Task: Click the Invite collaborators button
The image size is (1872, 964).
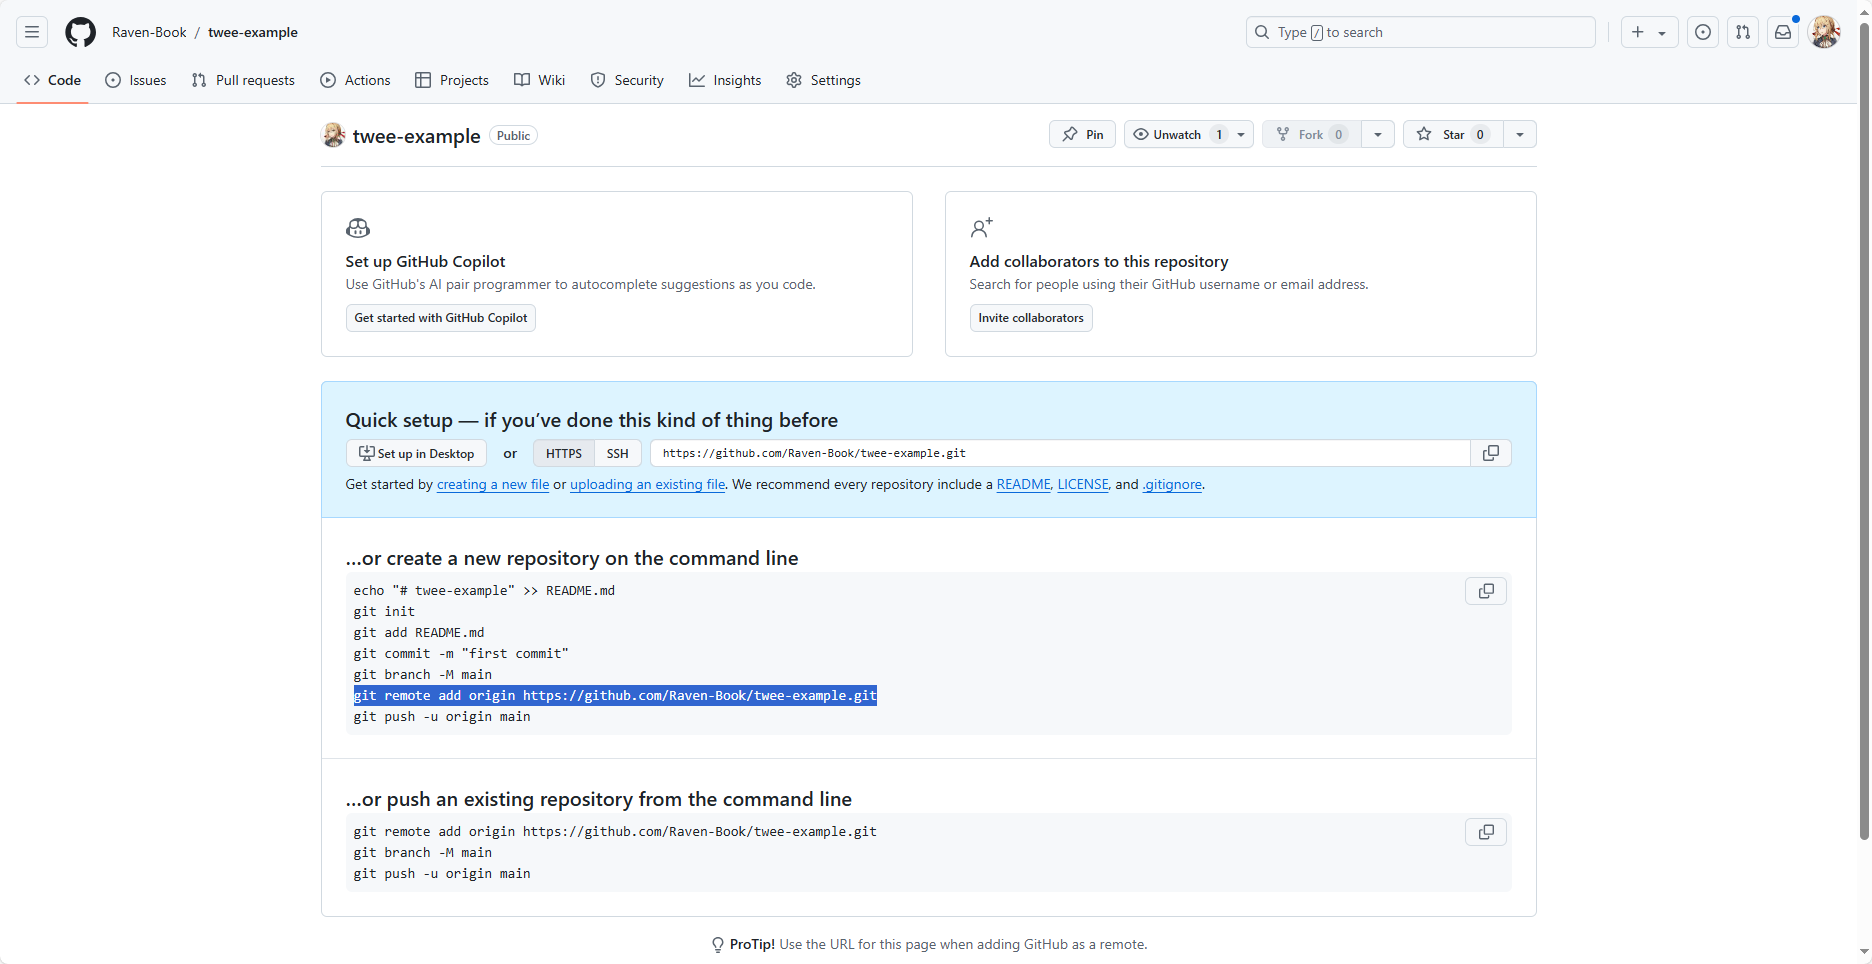Action: pos(1031,318)
